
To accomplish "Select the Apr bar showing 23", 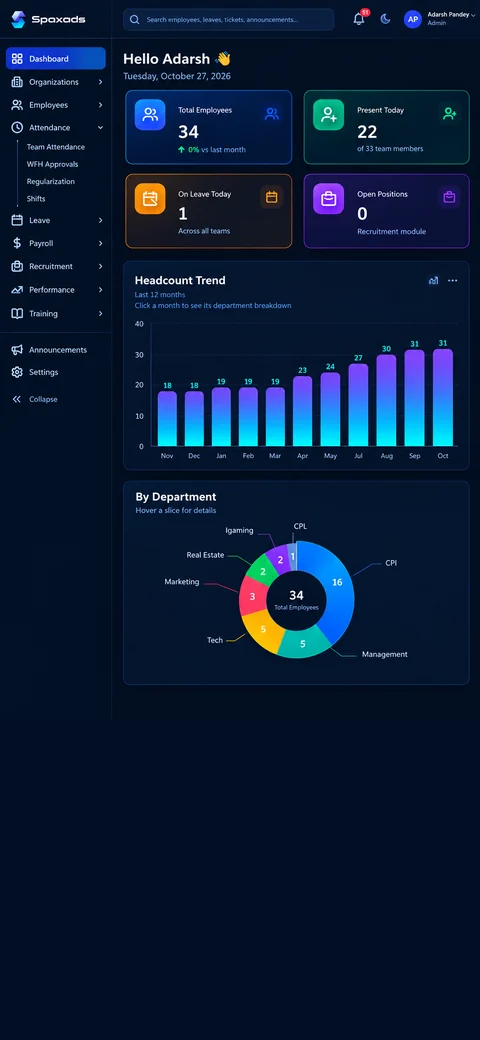I will 302,411.
